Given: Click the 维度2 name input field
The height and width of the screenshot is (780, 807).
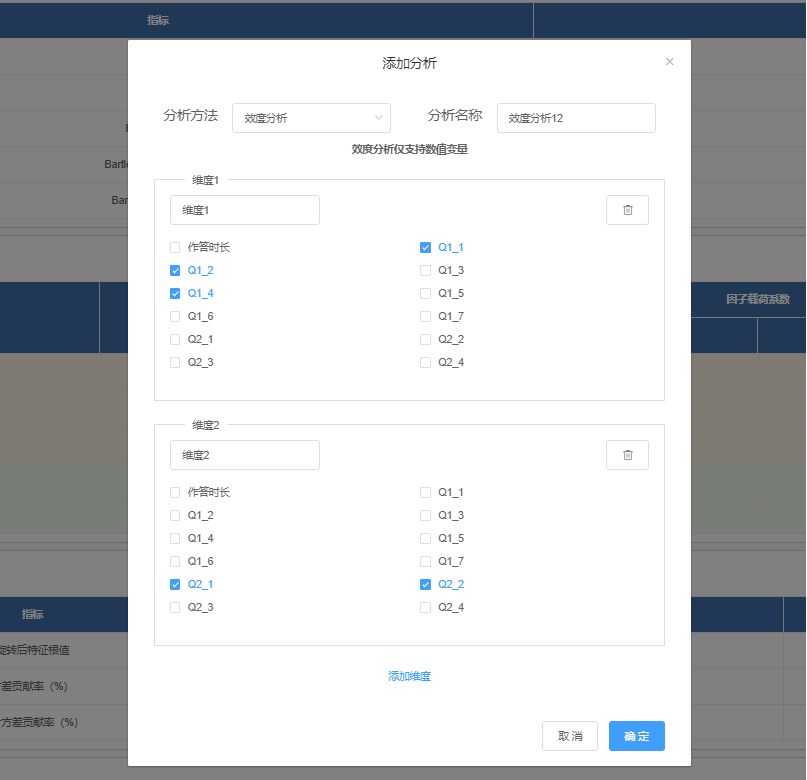Looking at the screenshot, I should pos(244,454).
